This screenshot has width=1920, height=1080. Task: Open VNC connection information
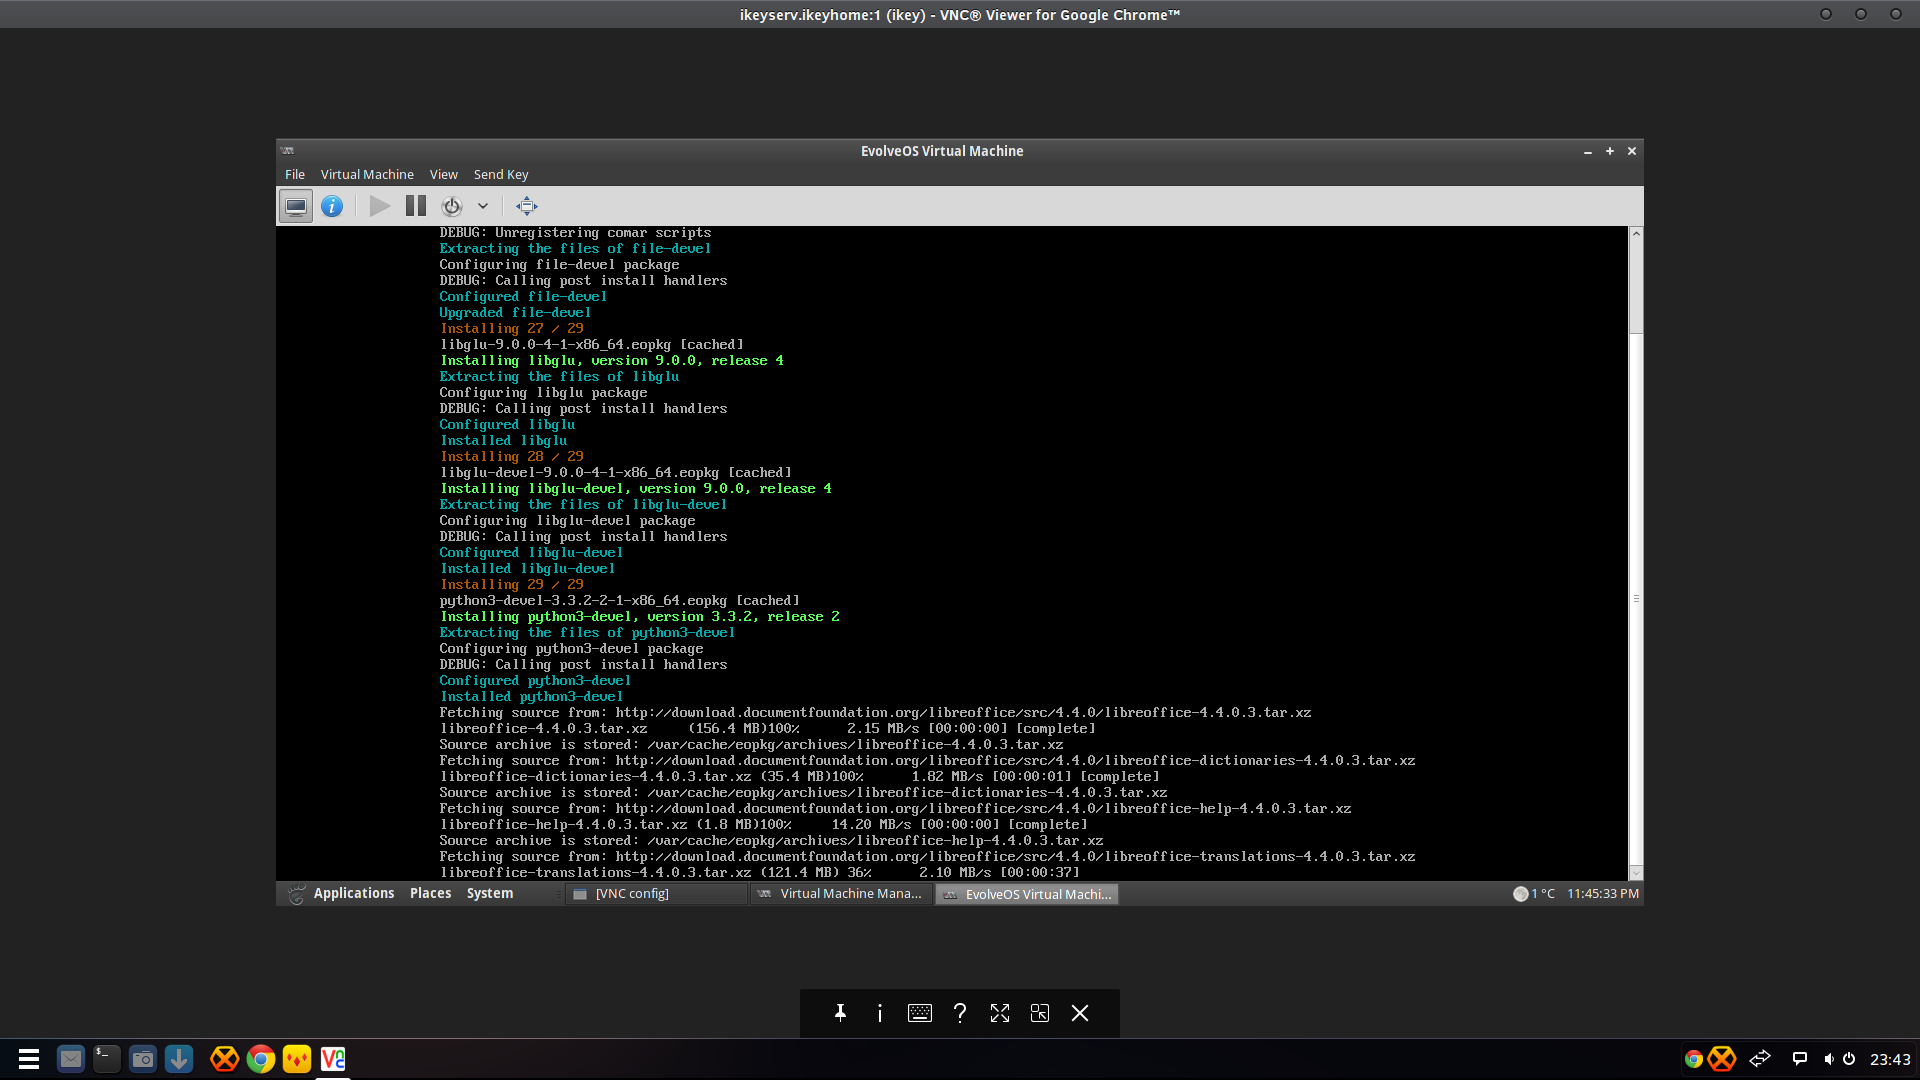click(880, 1013)
